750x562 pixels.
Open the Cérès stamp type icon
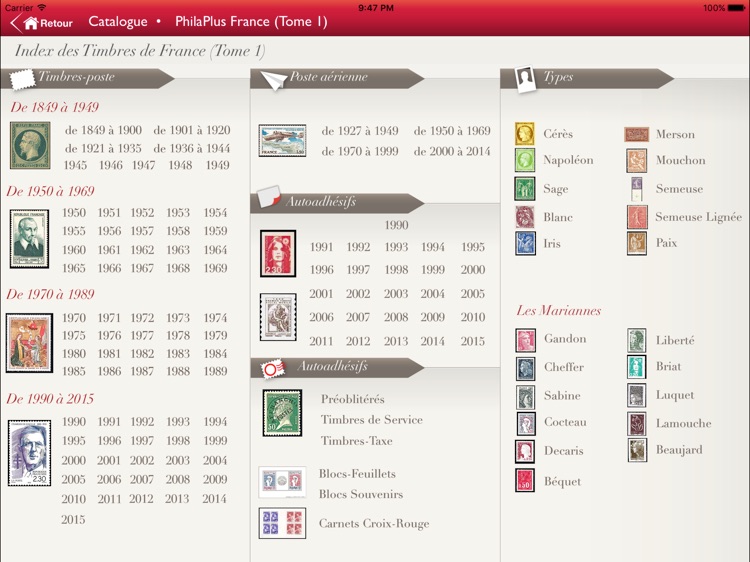point(524,133)
